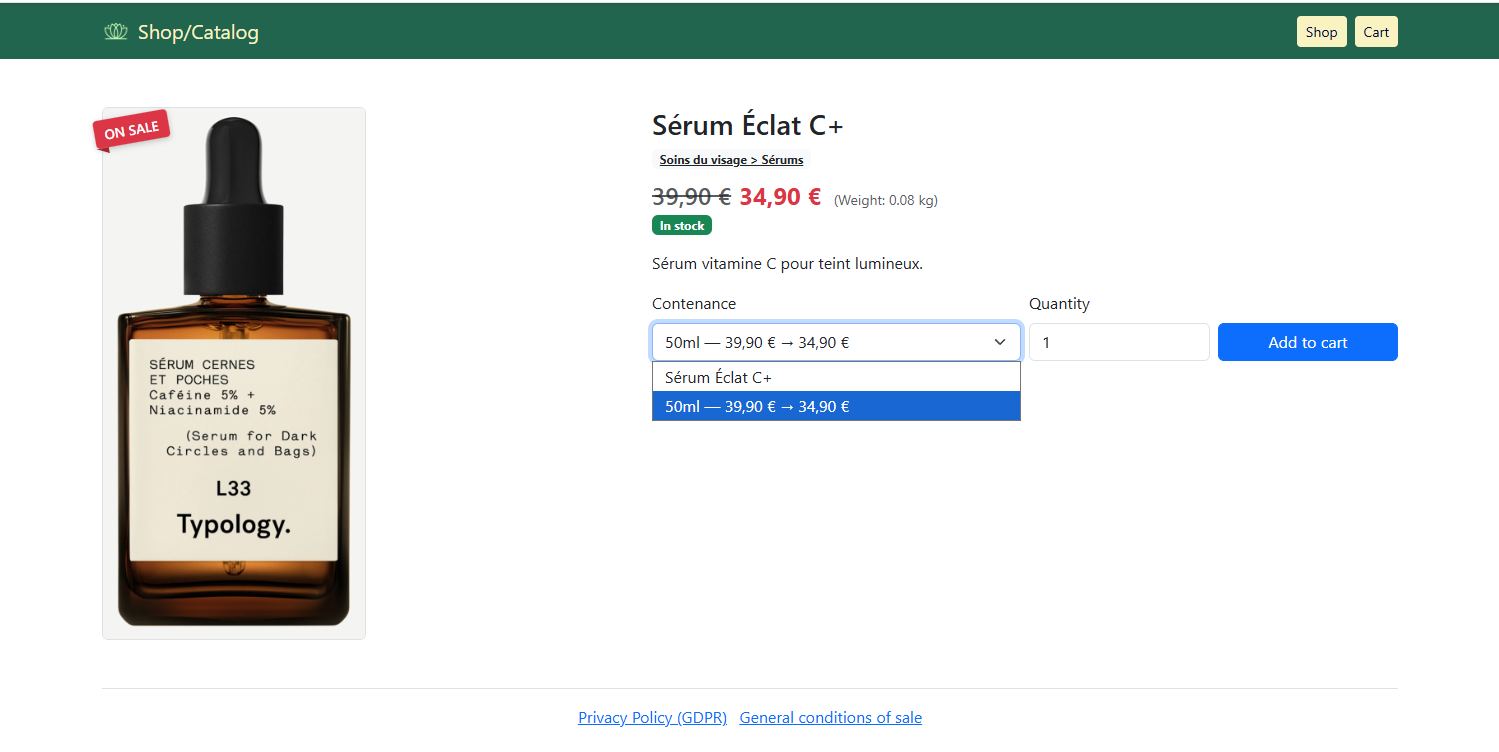
Task: Click the Contenance label
Action: [x=694, y=304]
